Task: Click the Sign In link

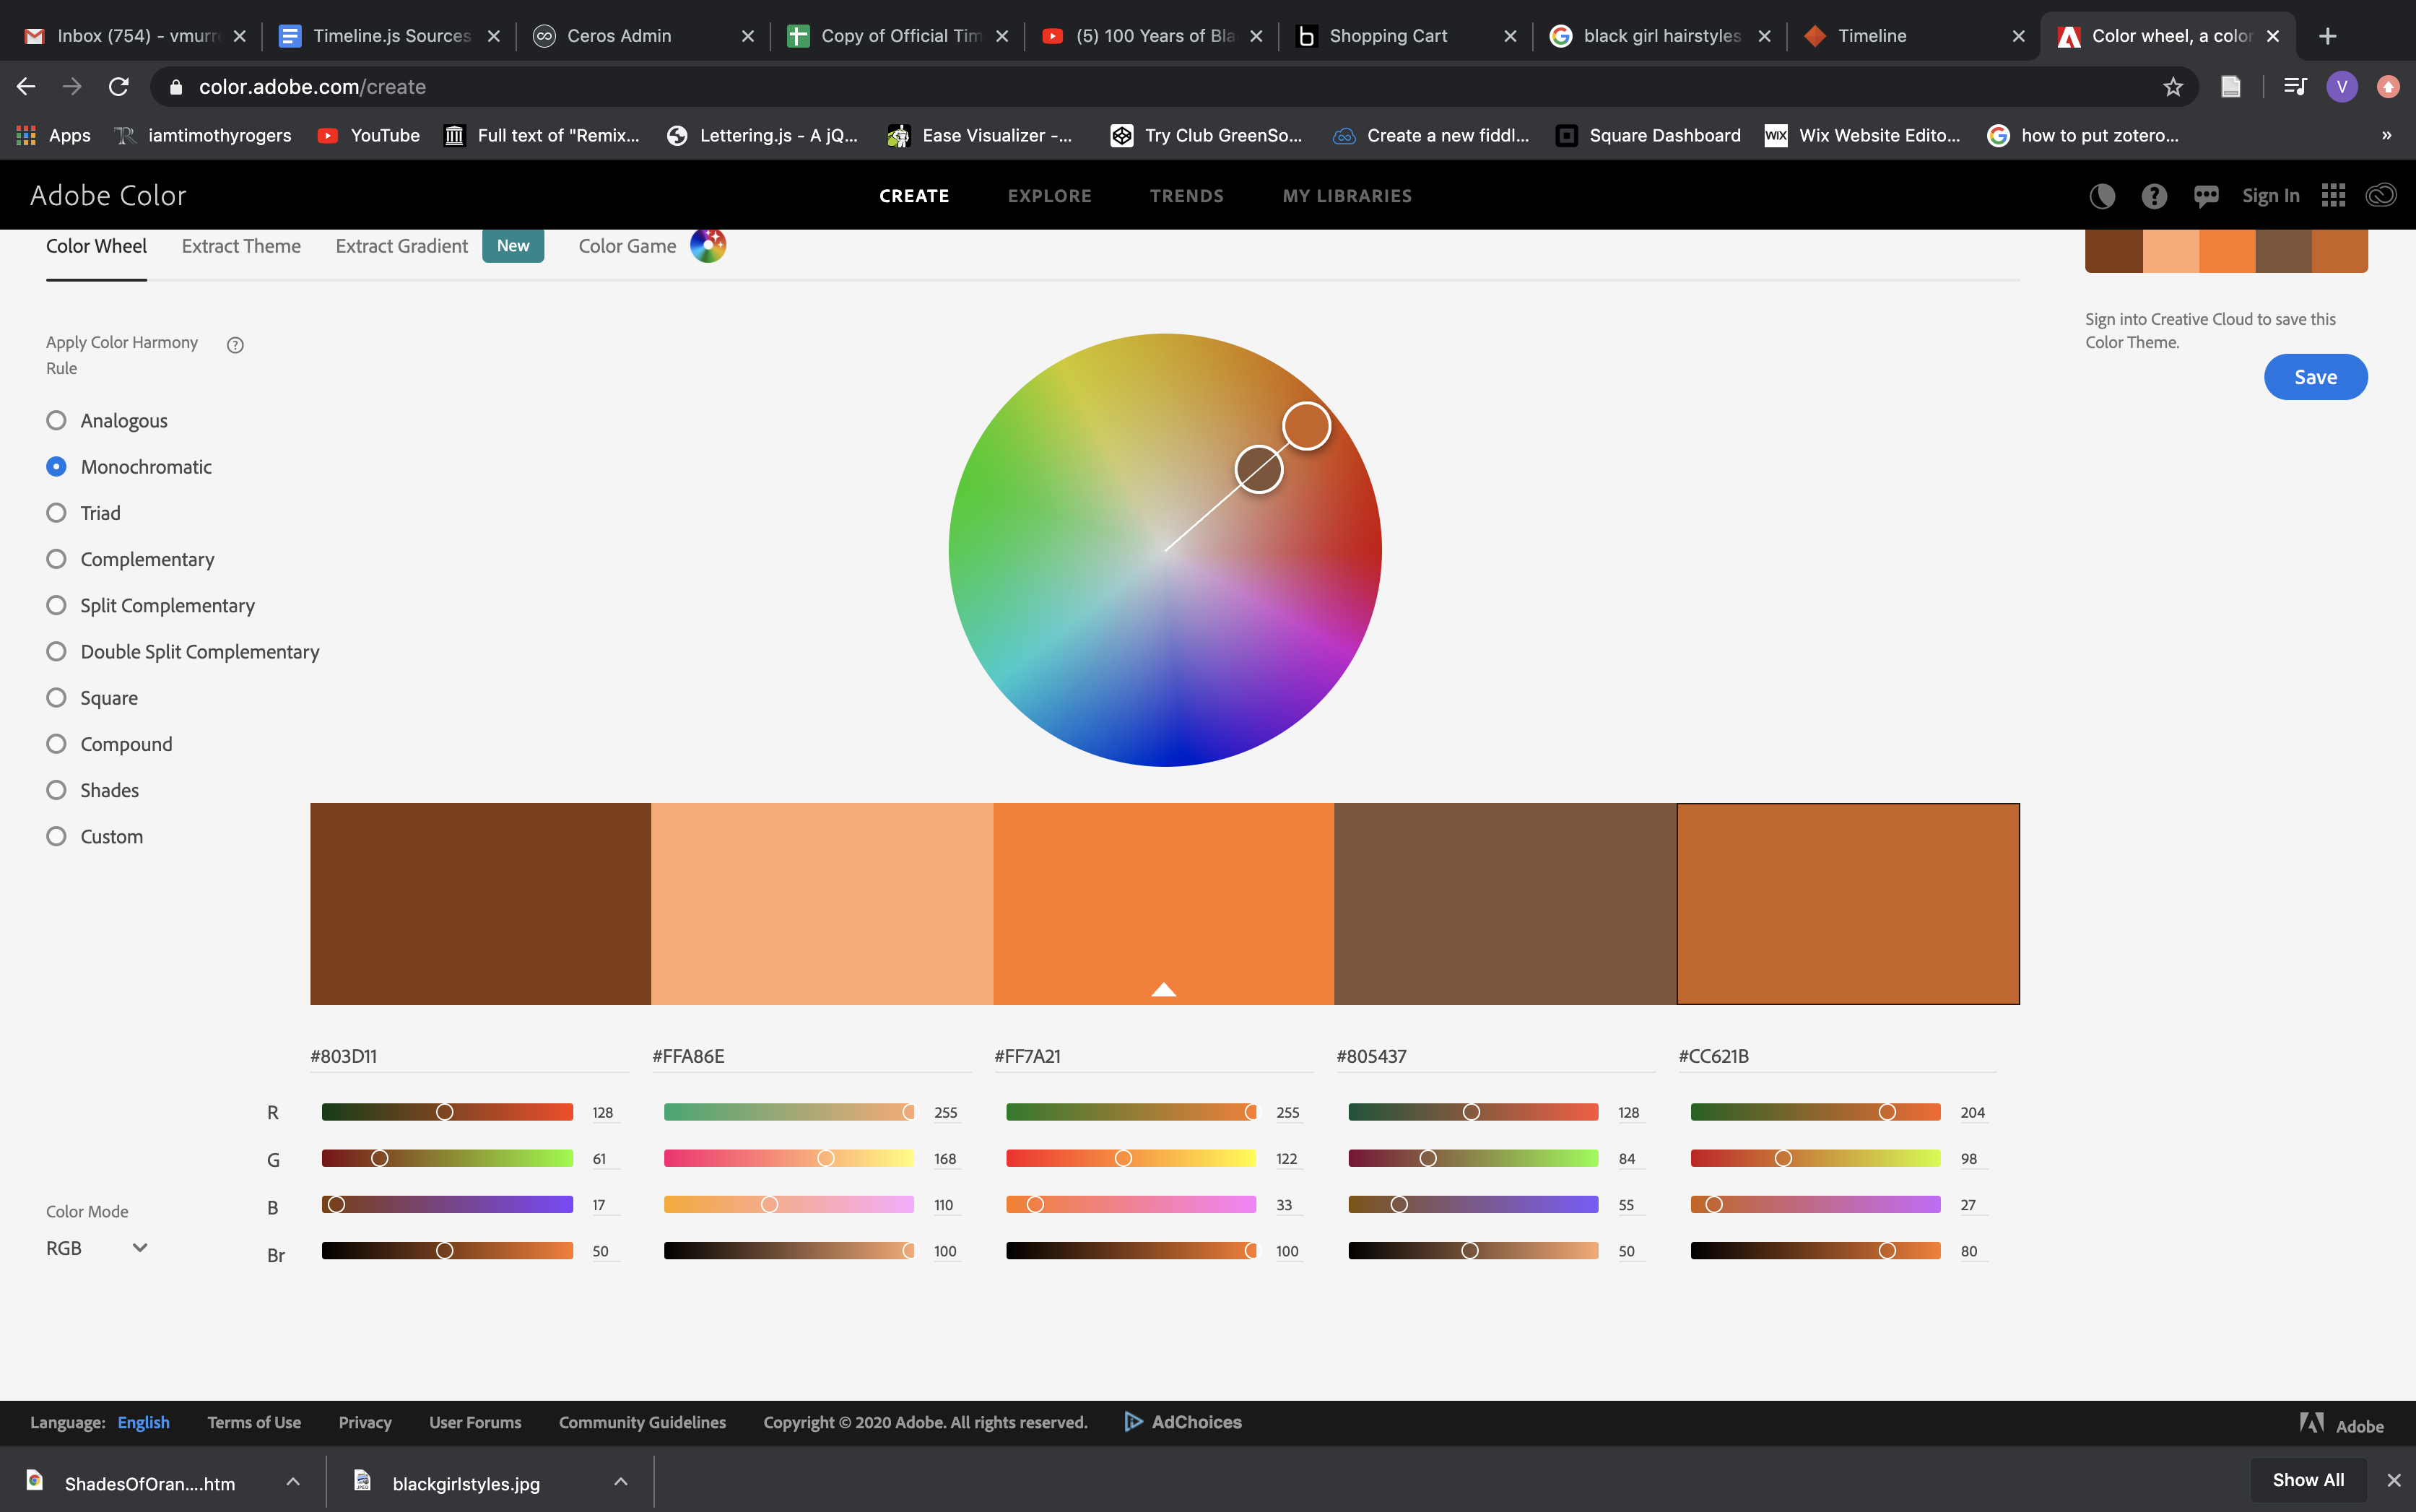Action: pos(2269,196)
